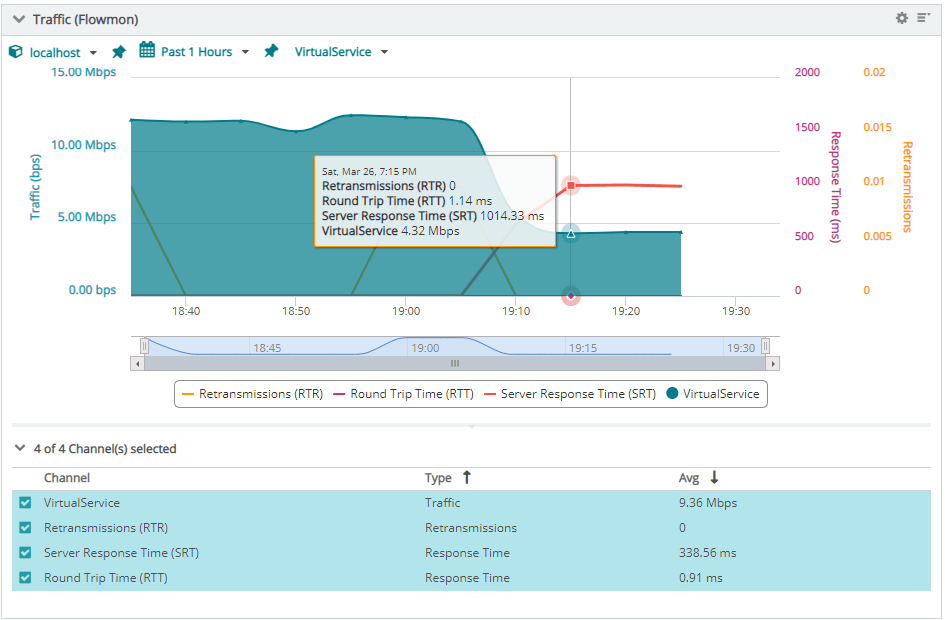Screen dimensions: 945x620
Task: Sort Avg column with descending arrow
Action: 714,478
